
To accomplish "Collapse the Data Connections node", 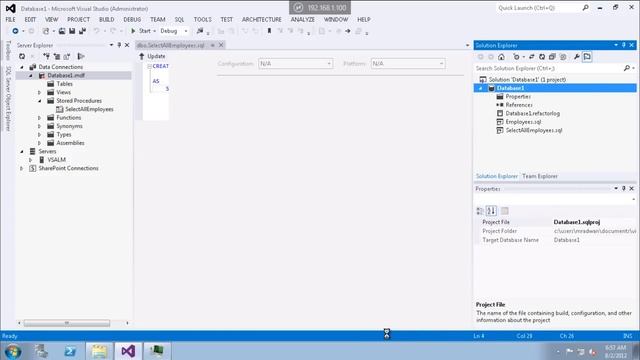I will point(22,67).
